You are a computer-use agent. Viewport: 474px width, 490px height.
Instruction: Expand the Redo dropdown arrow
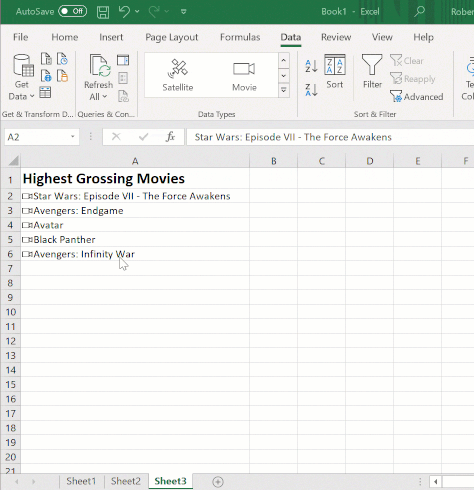coord(167,12)
